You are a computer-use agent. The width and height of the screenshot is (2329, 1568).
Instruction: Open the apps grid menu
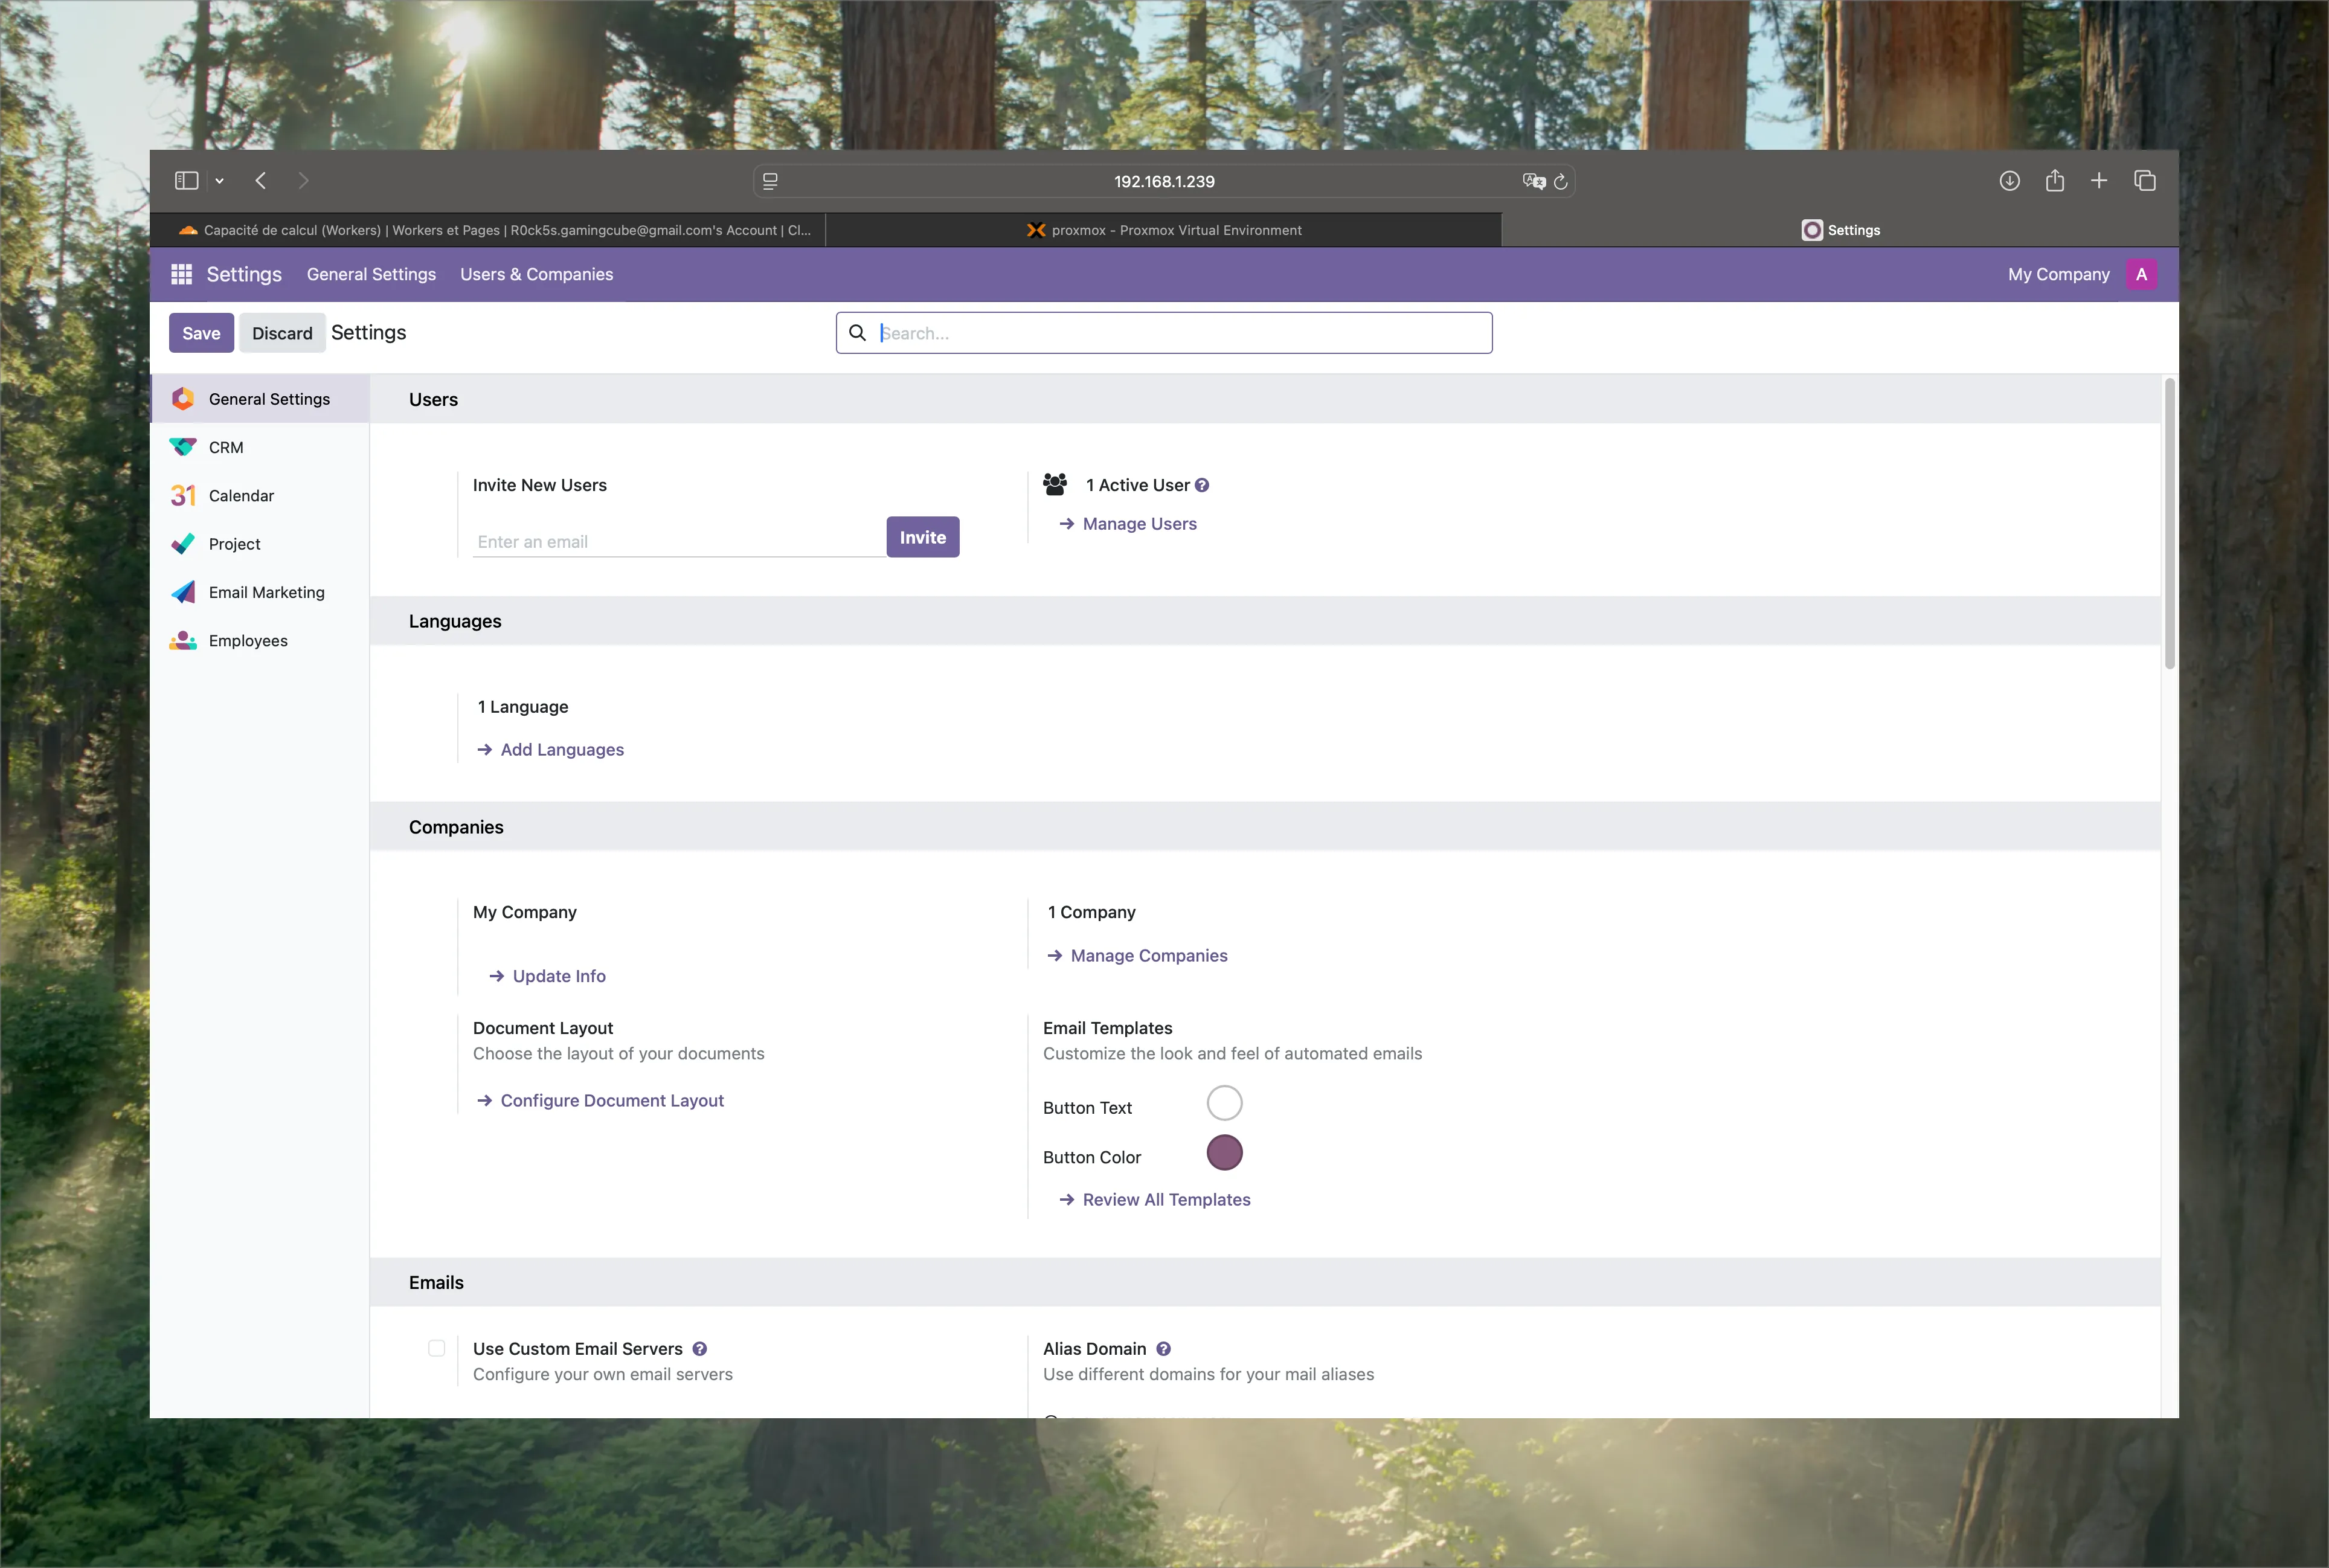(x=181, y=273)
